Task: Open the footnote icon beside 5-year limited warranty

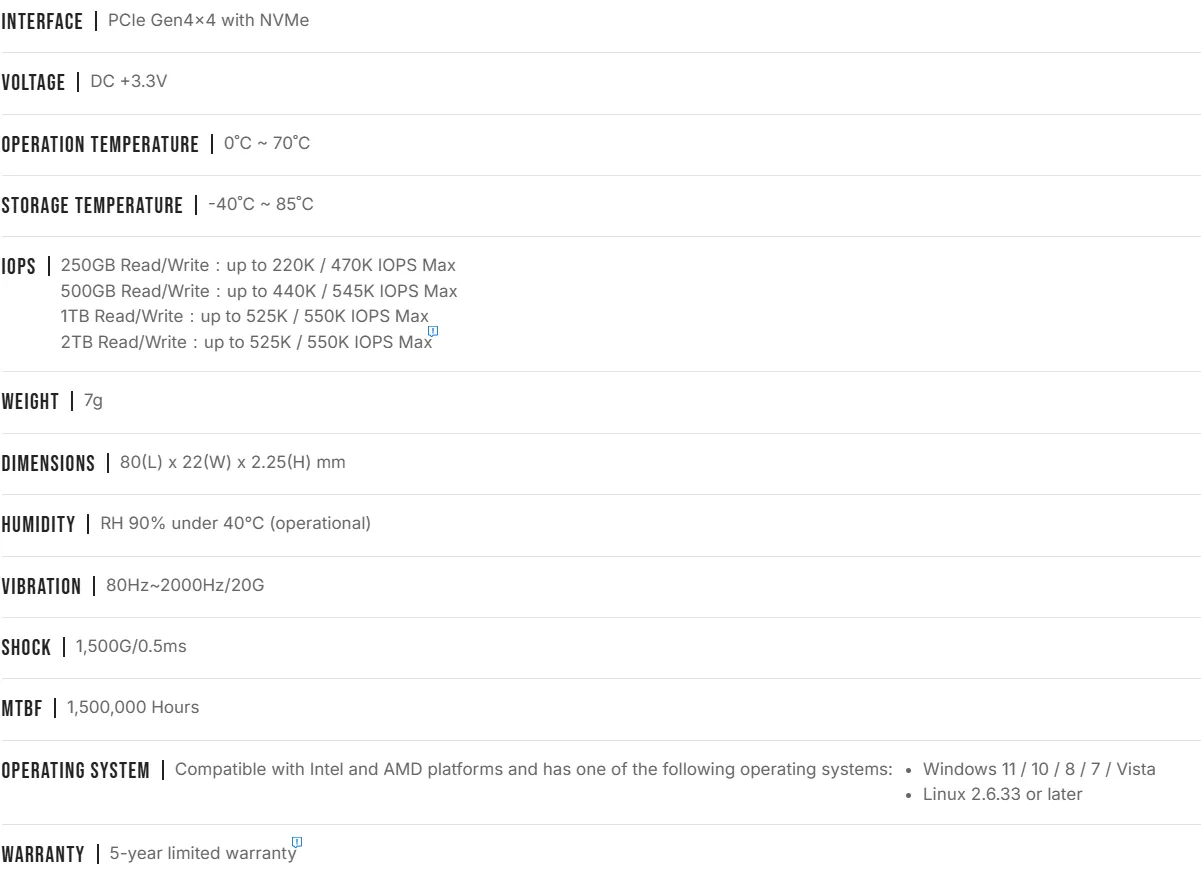Action: point(298,843)
